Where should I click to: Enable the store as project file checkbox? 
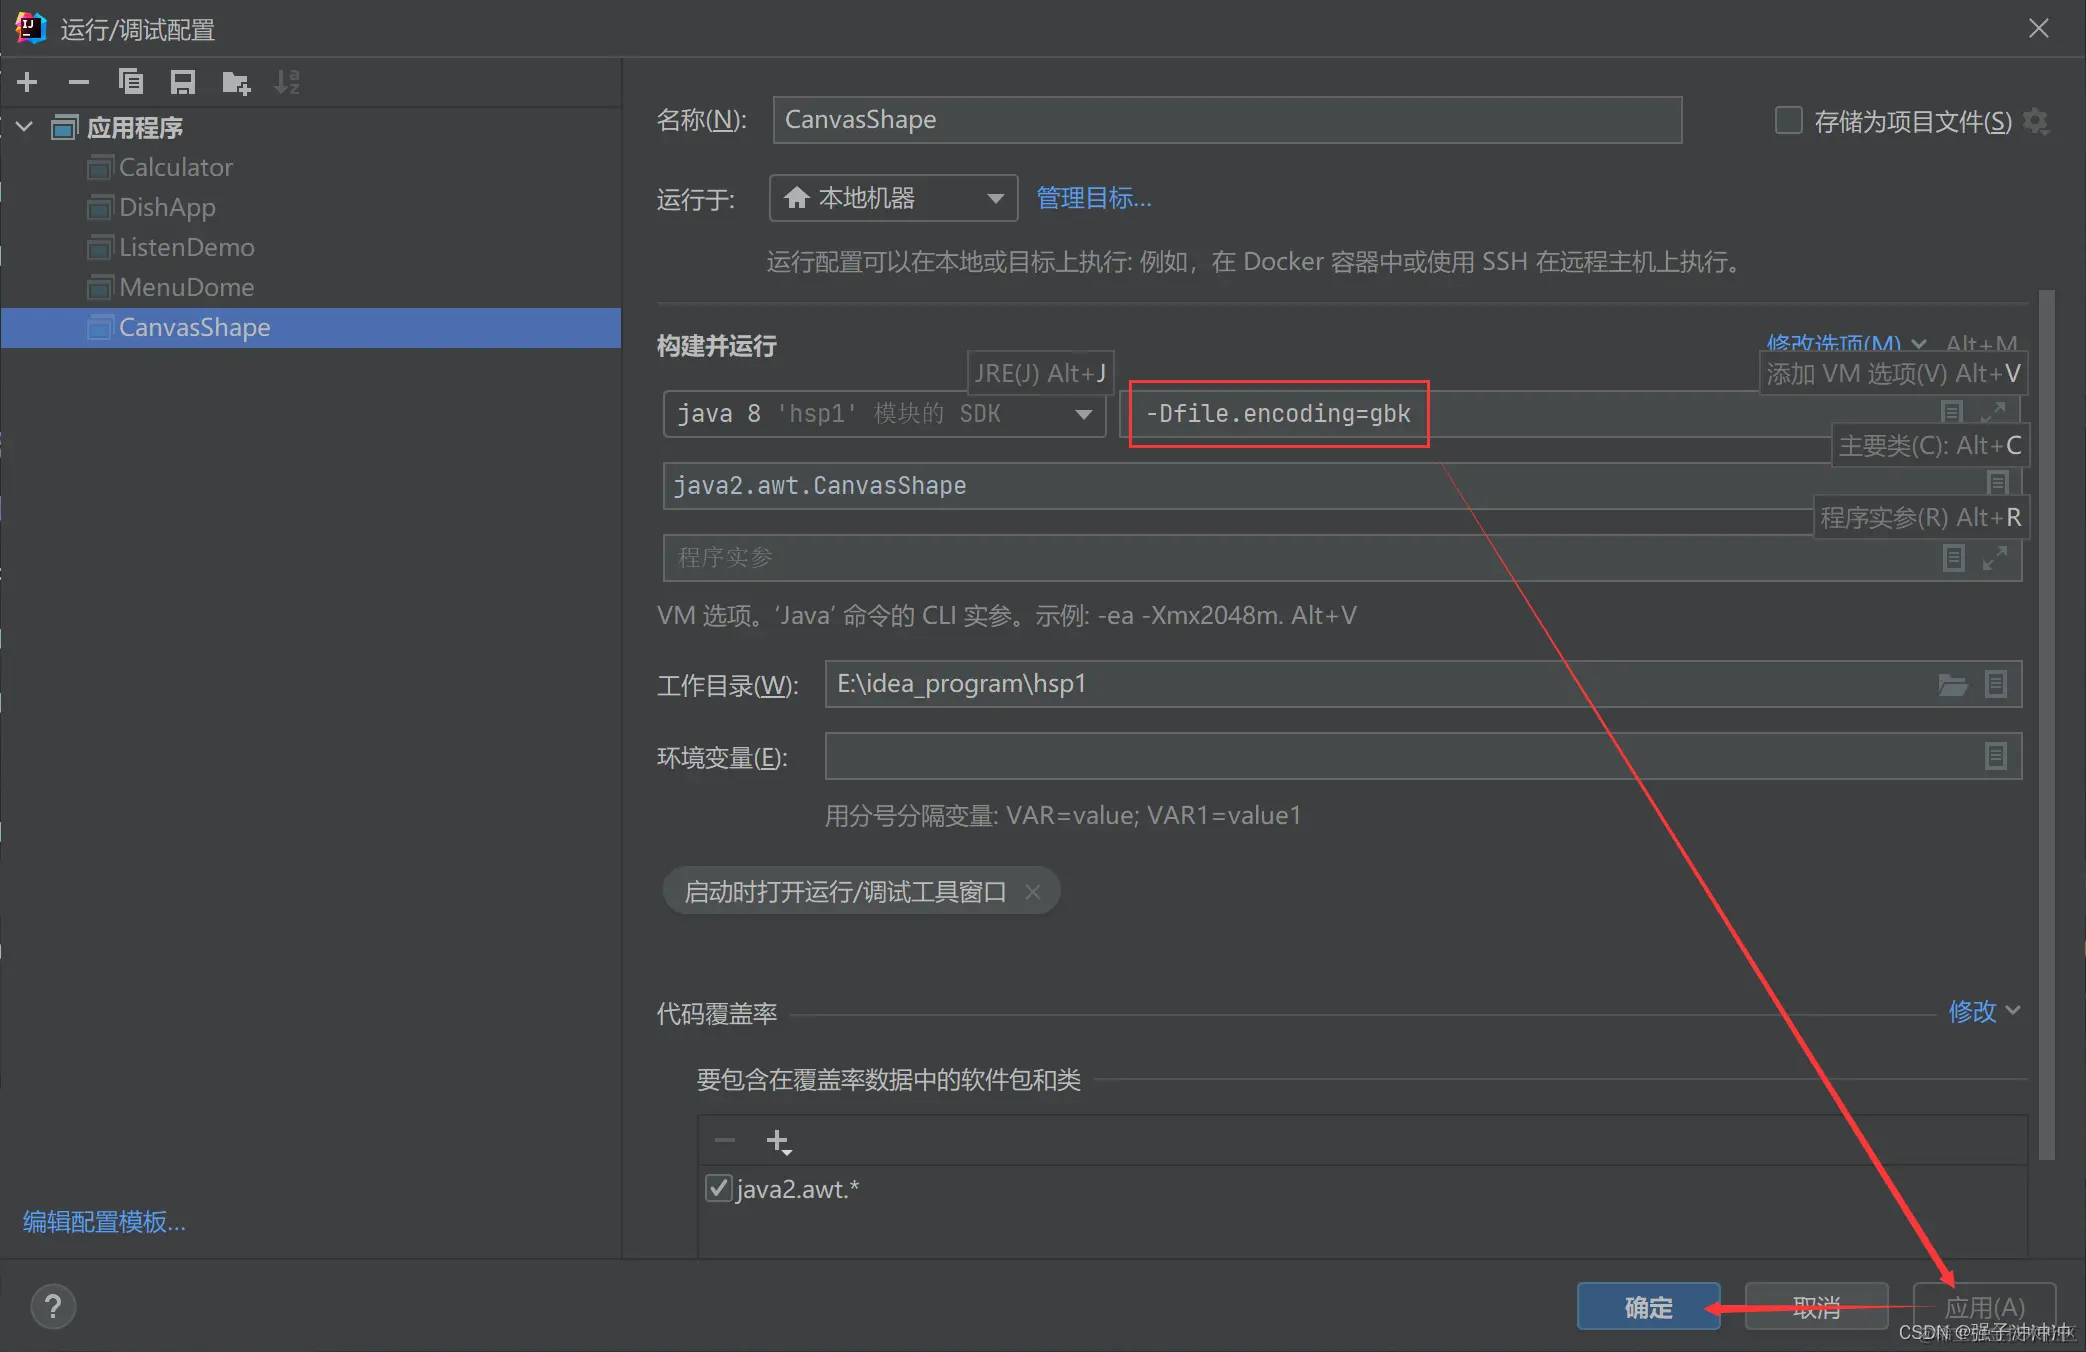1788,121
